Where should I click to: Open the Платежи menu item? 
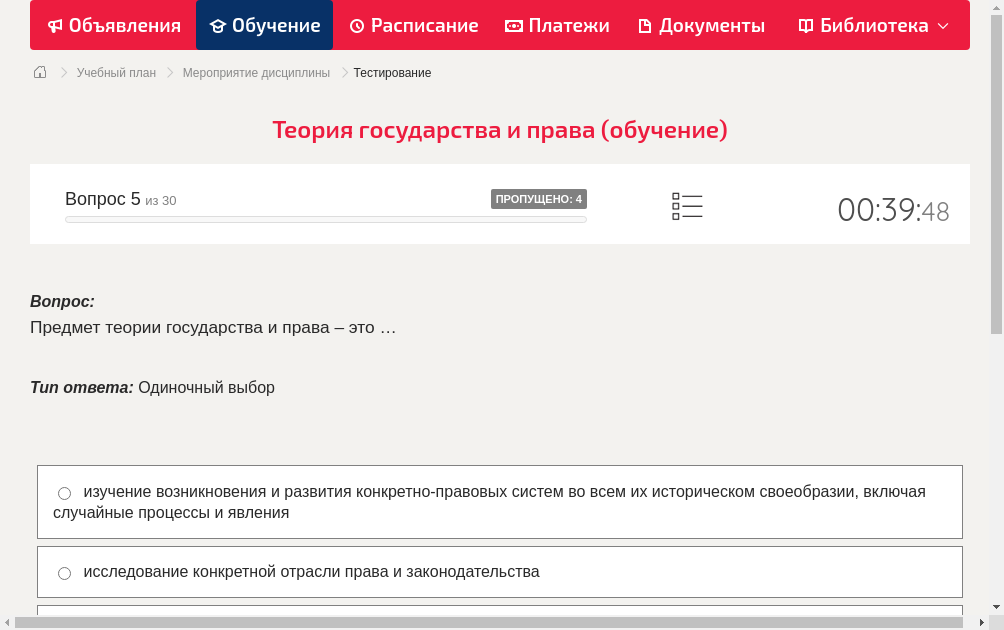click(x=556, y=25)
